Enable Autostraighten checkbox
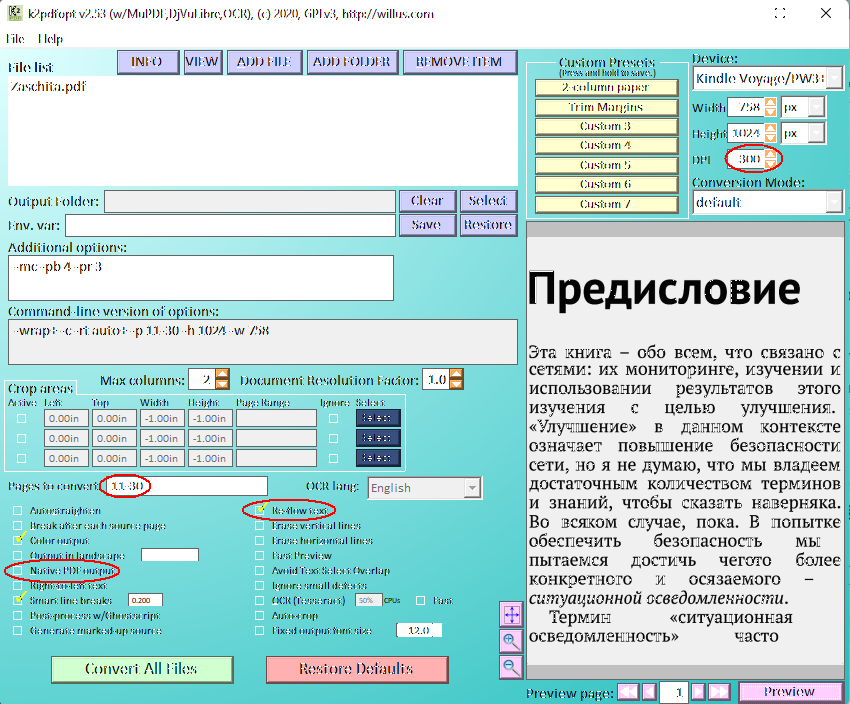Image resolution: width=850 pixels, height=704 pixels. (18, 511)
